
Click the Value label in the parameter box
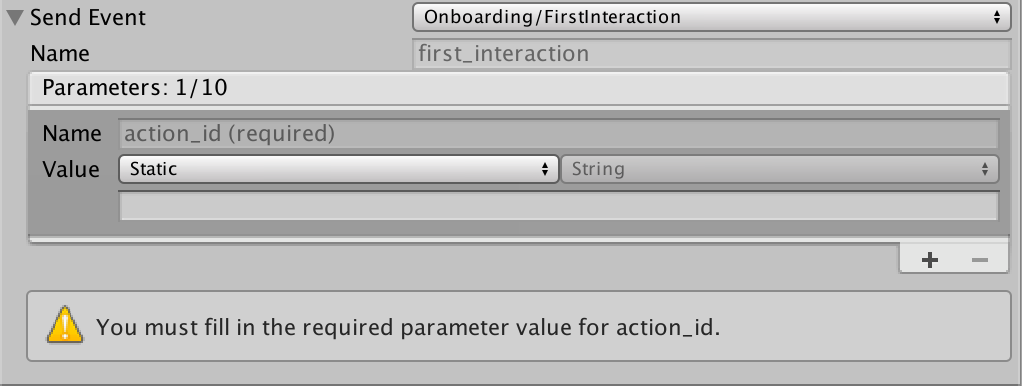(70, 169)
